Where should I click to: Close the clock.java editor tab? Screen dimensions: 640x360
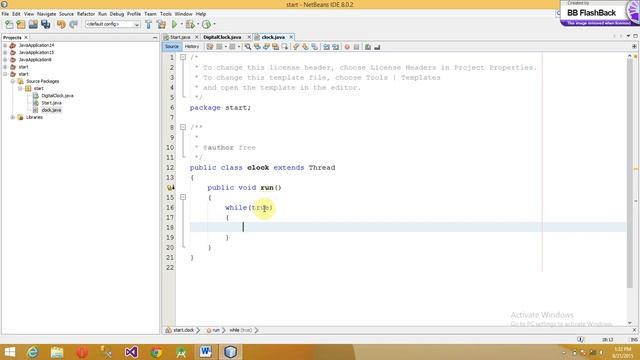(x=291, y=37)
